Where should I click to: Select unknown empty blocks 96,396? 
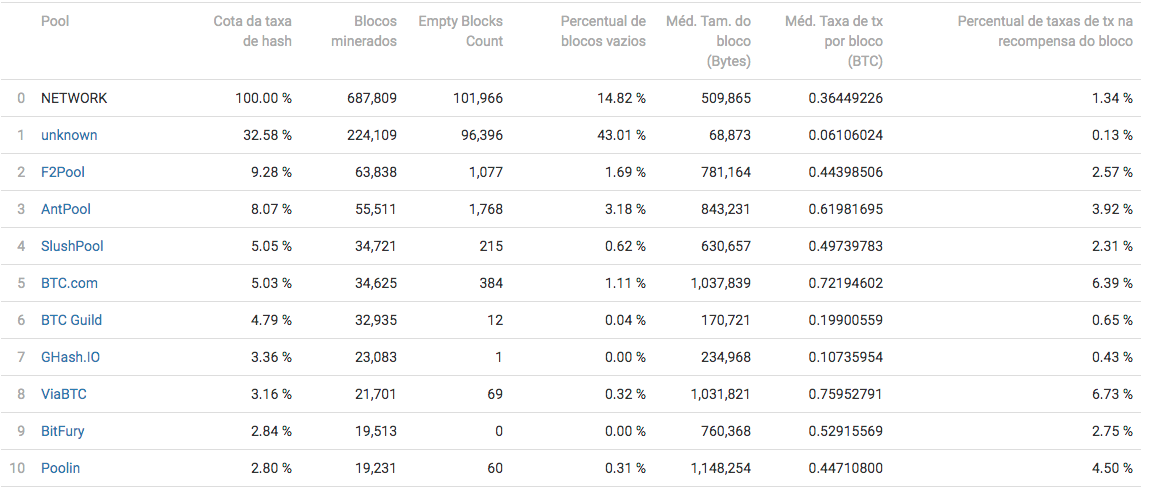[x=482, y=135]
